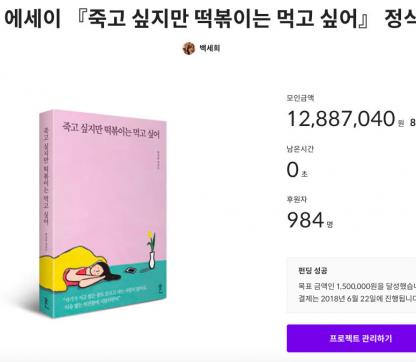
Task: Click the 프로젝트 관리하기 purple button
Action: pos(351,338)
